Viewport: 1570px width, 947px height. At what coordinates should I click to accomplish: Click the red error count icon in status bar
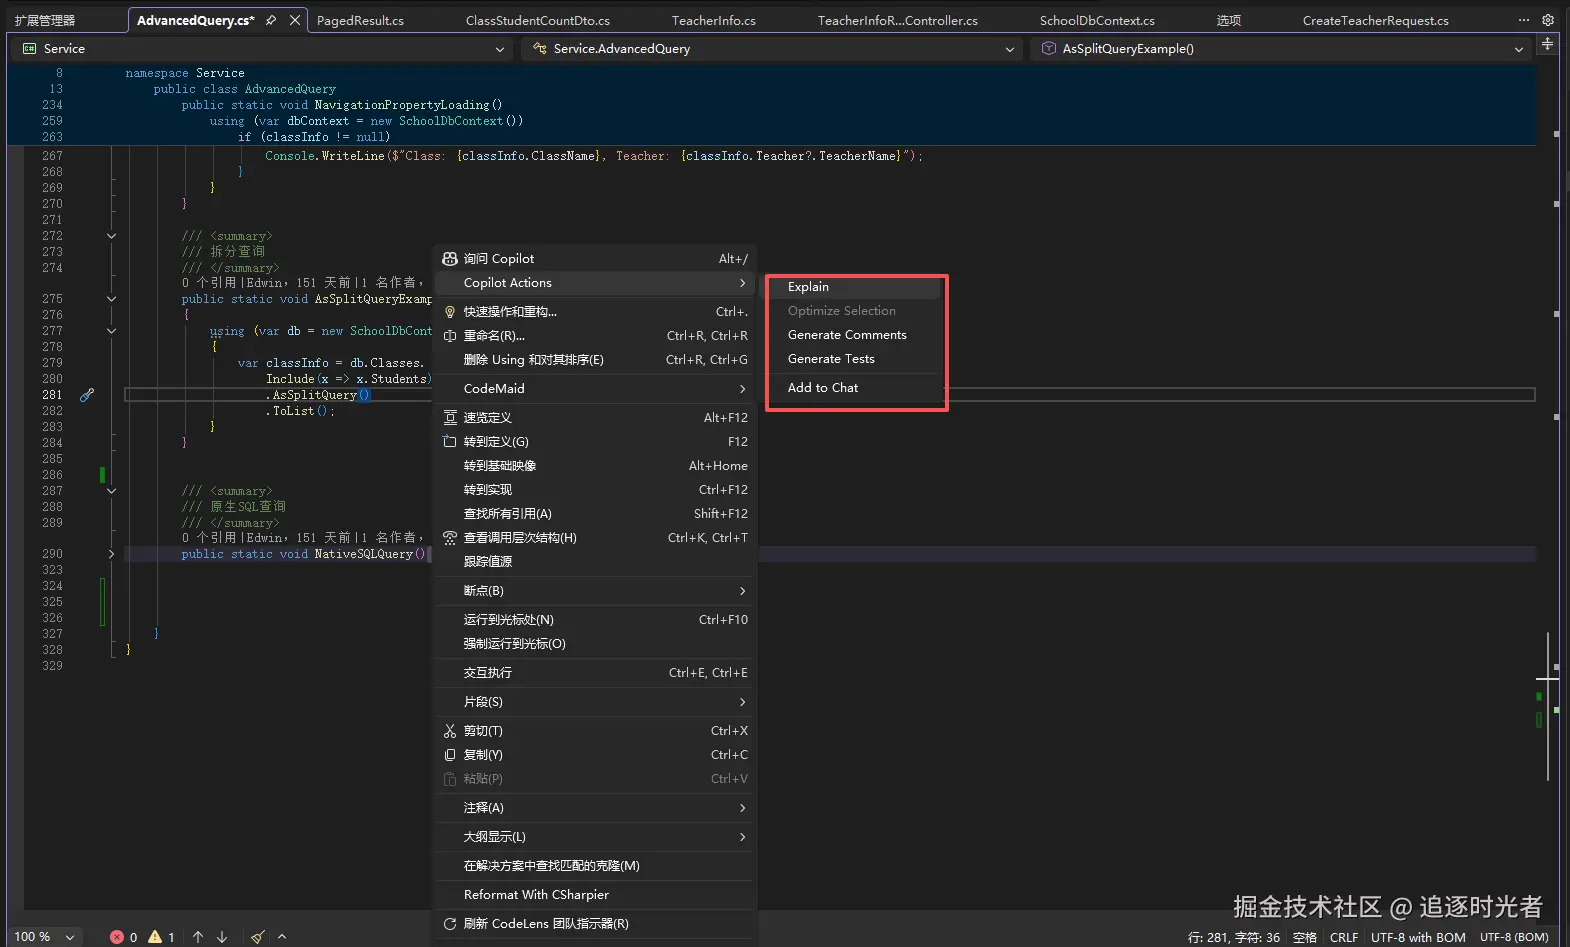[x=117, y=937]
